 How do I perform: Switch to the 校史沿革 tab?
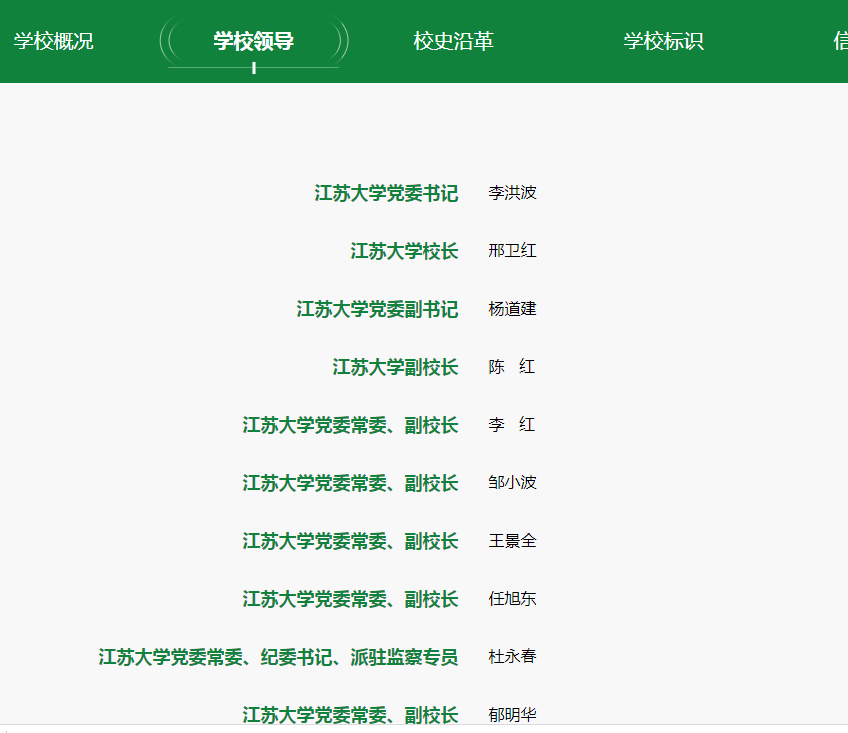coord(453,41)
